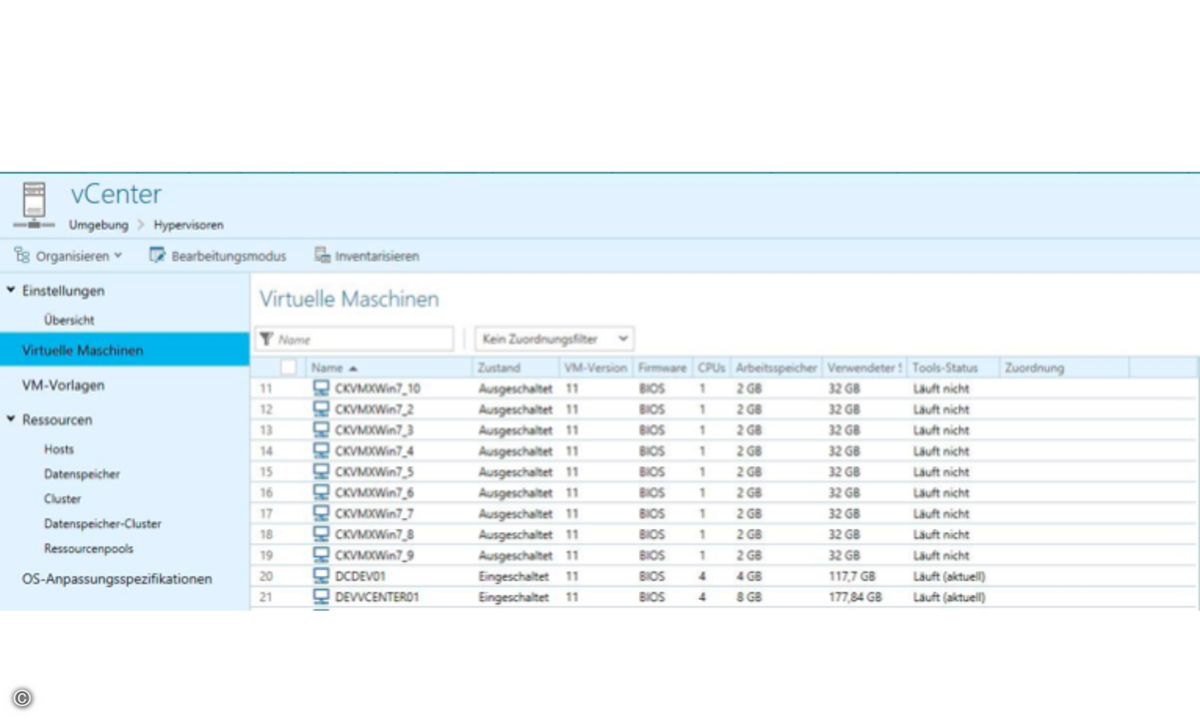Image resolution: width=1200 pixels, height=720 pixels.
Task: Click the VM icon of DEVVCENTER01
Action: click(321, 597)
